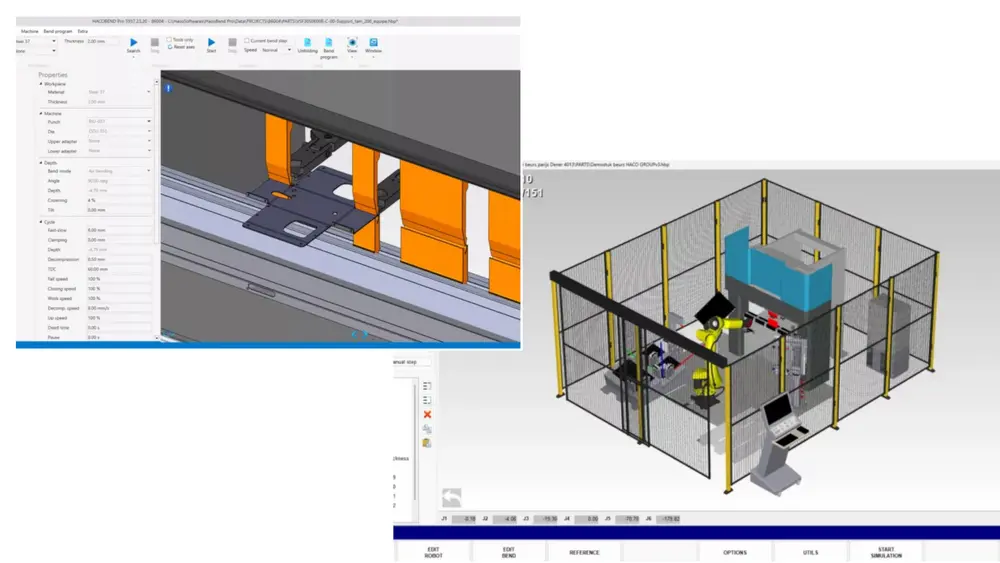Screen dimensions: 1000x563
Task: Open the Extra menu
Action: [x=83, y=31]
